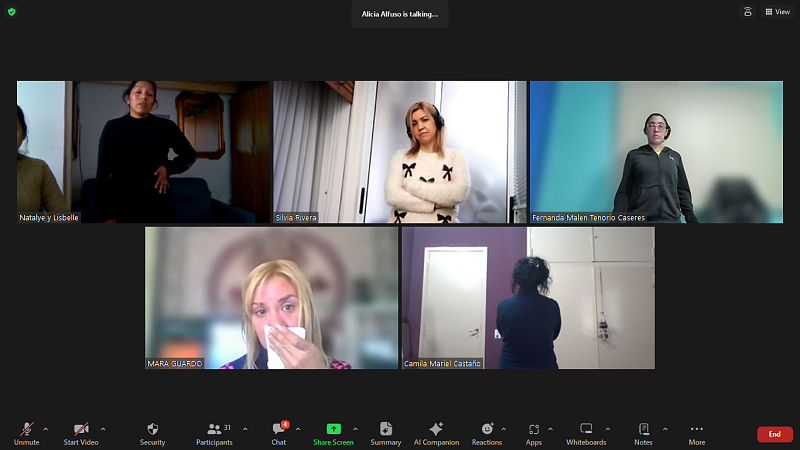Open the Apps panel
Screen dimensions: 800x450
[534, 432]
